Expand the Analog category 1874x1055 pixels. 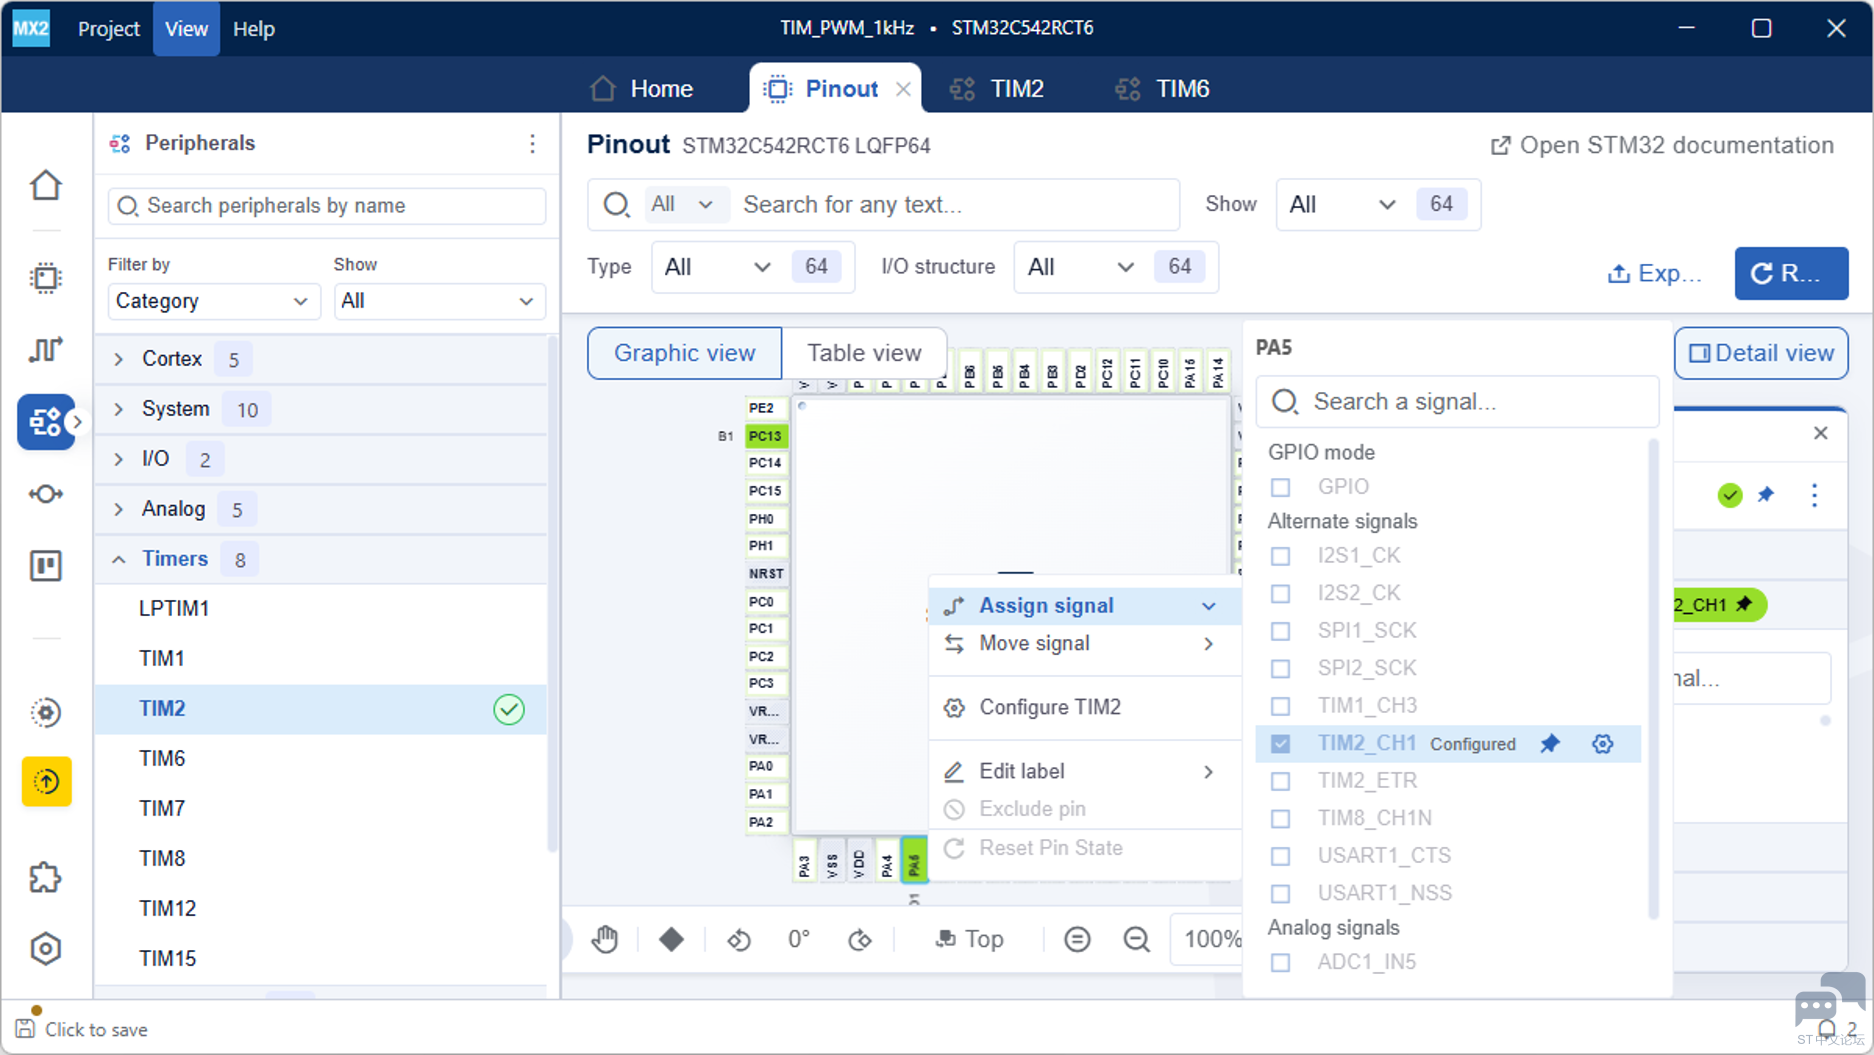click(119, 509)
